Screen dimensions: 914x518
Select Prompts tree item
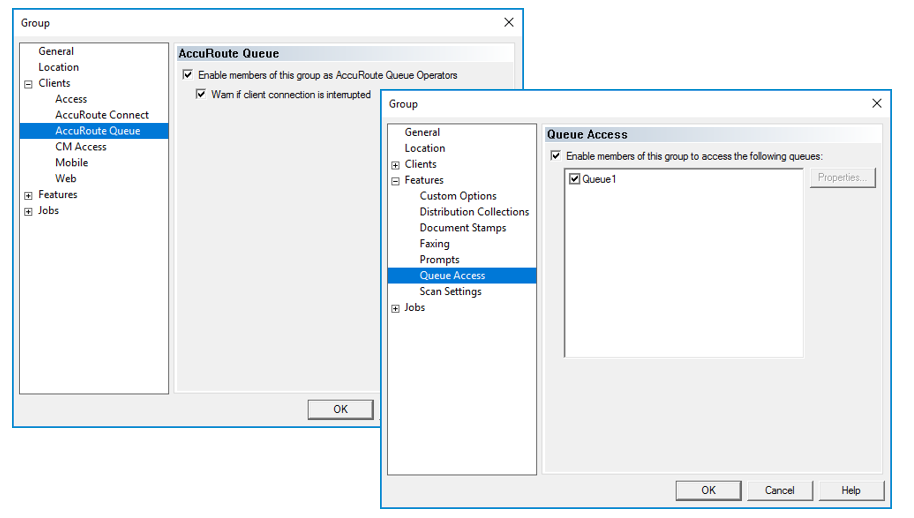440,259
